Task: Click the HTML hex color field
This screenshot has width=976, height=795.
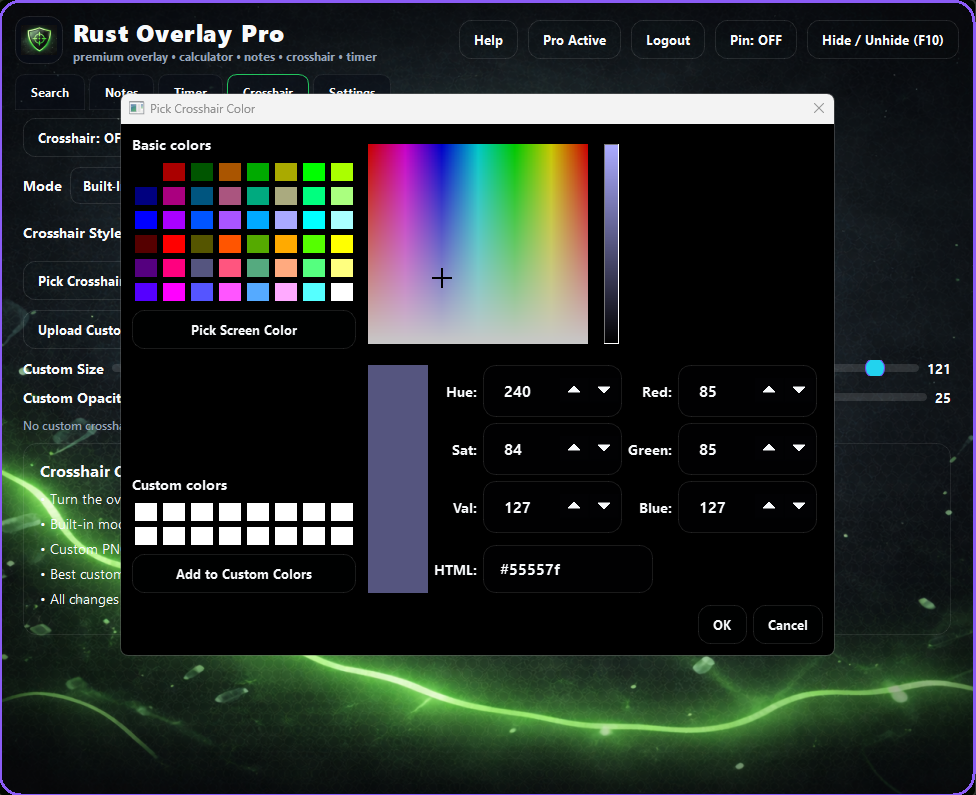Action: click(x=567, y=569)
